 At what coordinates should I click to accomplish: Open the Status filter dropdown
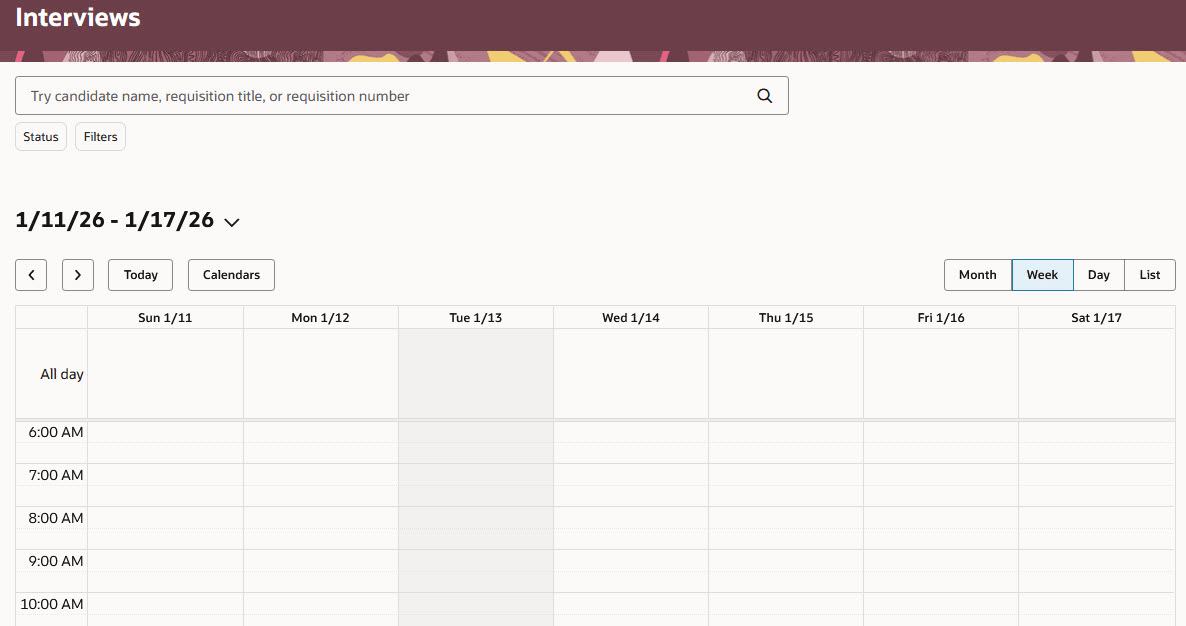[x=41, y=137]
